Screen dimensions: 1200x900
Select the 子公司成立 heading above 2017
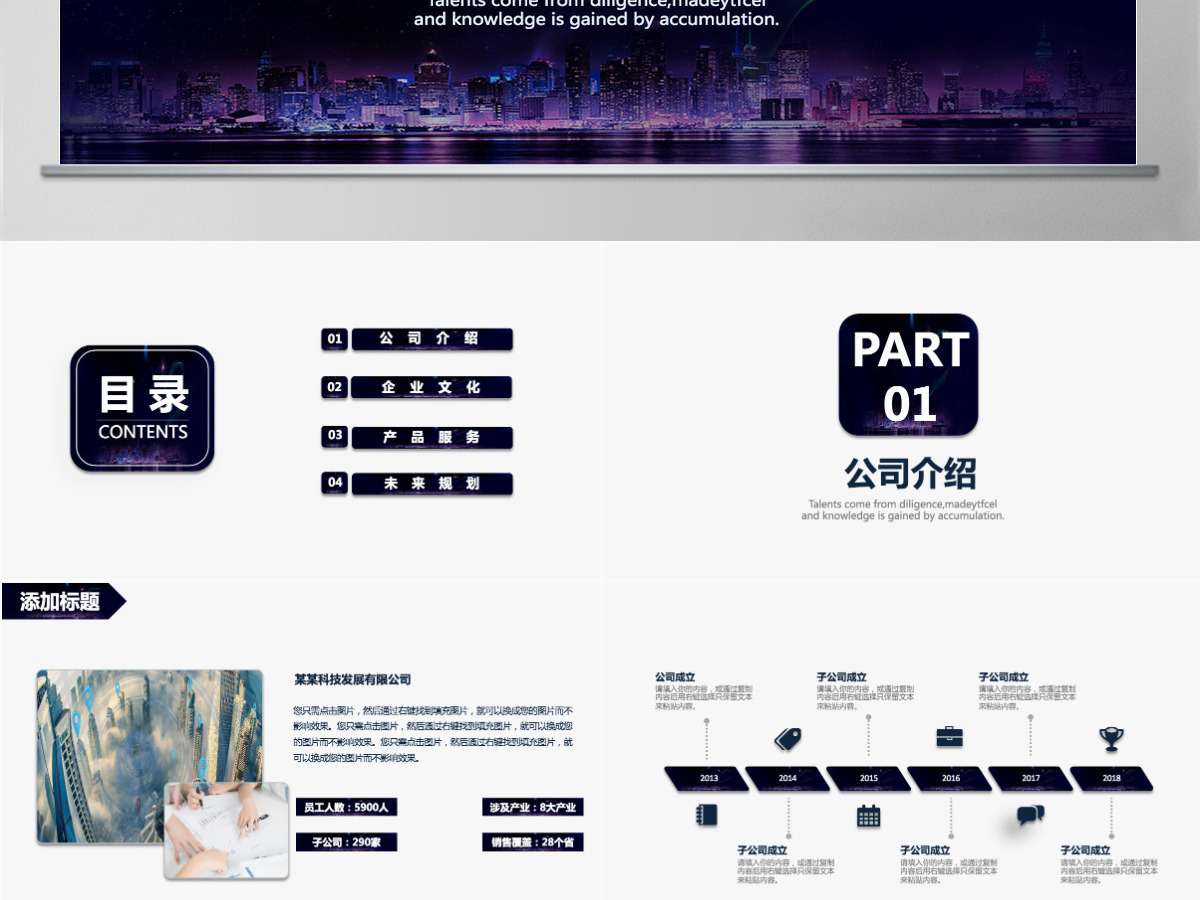pos(1004,677)
